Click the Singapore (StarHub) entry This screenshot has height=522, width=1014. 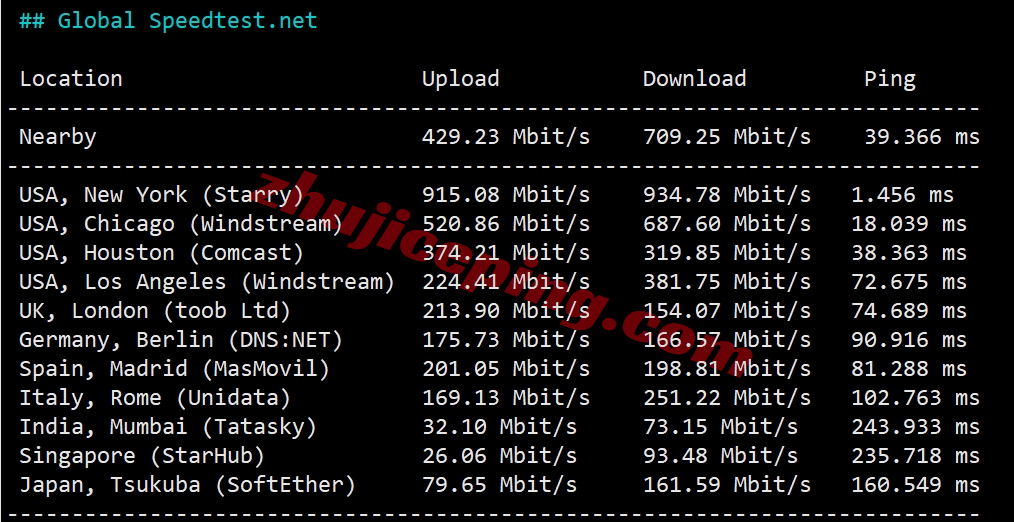(x=142, y=456)
